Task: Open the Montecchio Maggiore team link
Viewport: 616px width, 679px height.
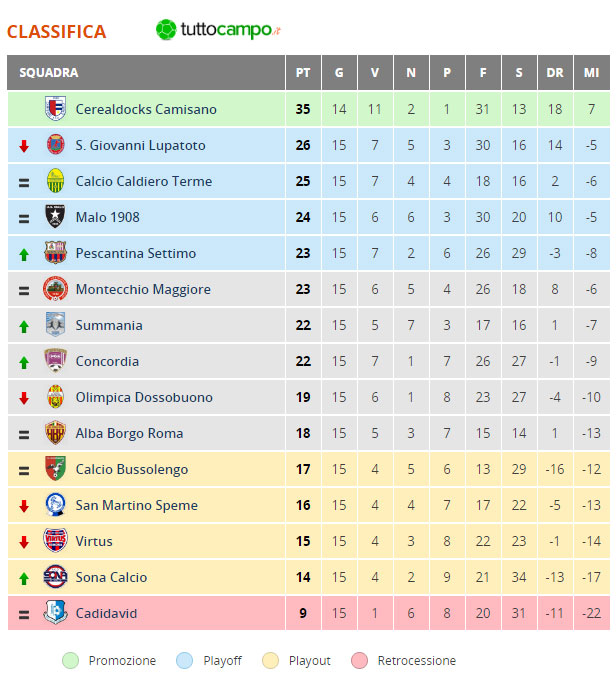Action: (x=143, y=289)
